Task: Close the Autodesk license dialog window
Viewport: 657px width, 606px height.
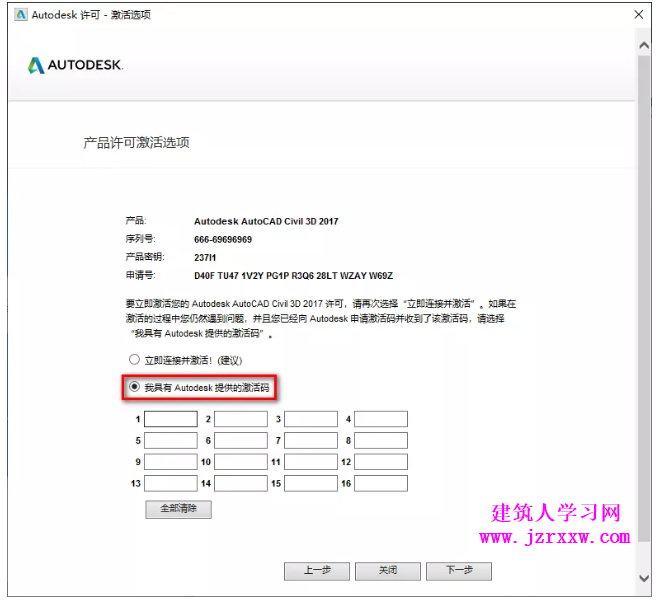Action: click(x=639, y=15)
